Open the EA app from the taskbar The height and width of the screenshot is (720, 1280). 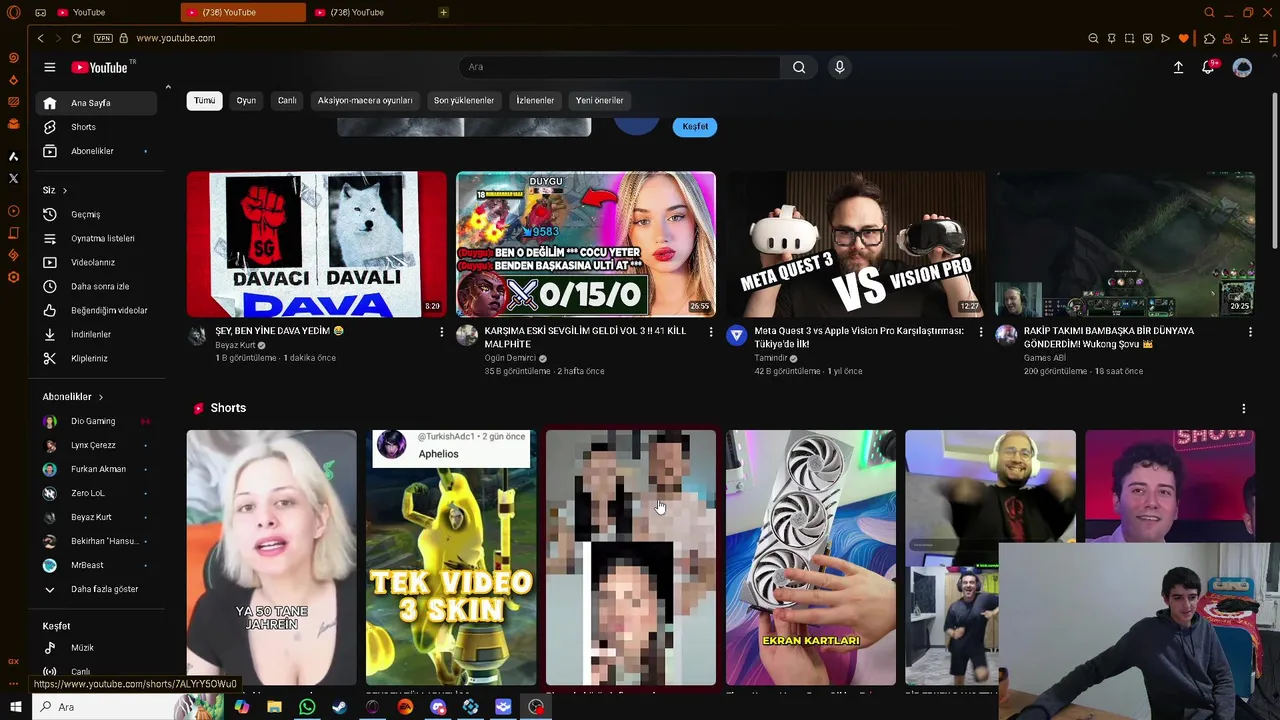405,707
